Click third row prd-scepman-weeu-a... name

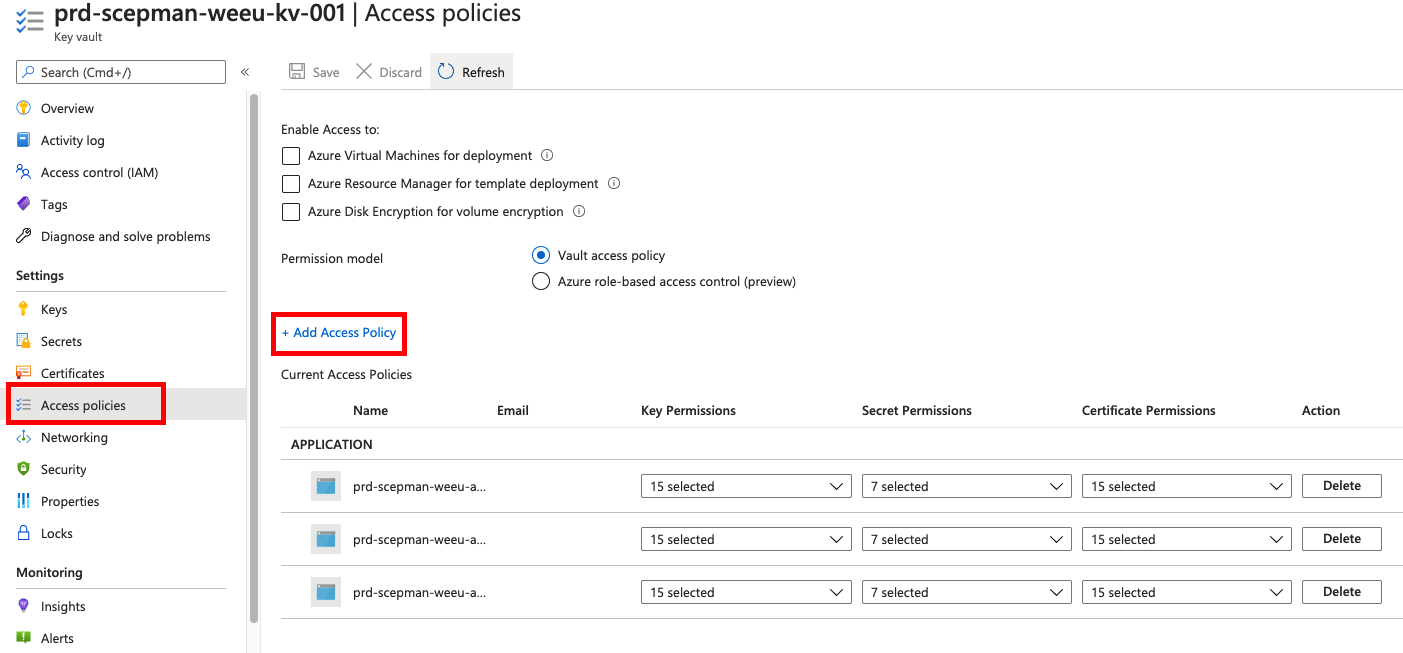pyautogui.click(x=420, y=592)
